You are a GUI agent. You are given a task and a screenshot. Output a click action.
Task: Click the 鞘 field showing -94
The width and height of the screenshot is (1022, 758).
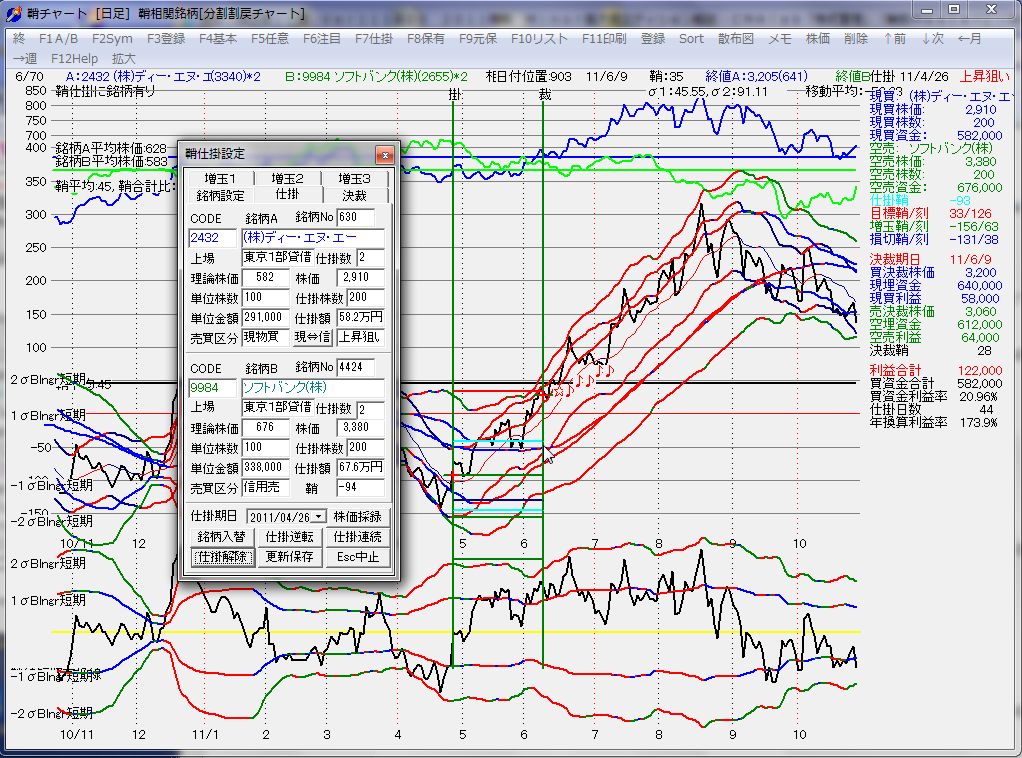click(360, 488)
